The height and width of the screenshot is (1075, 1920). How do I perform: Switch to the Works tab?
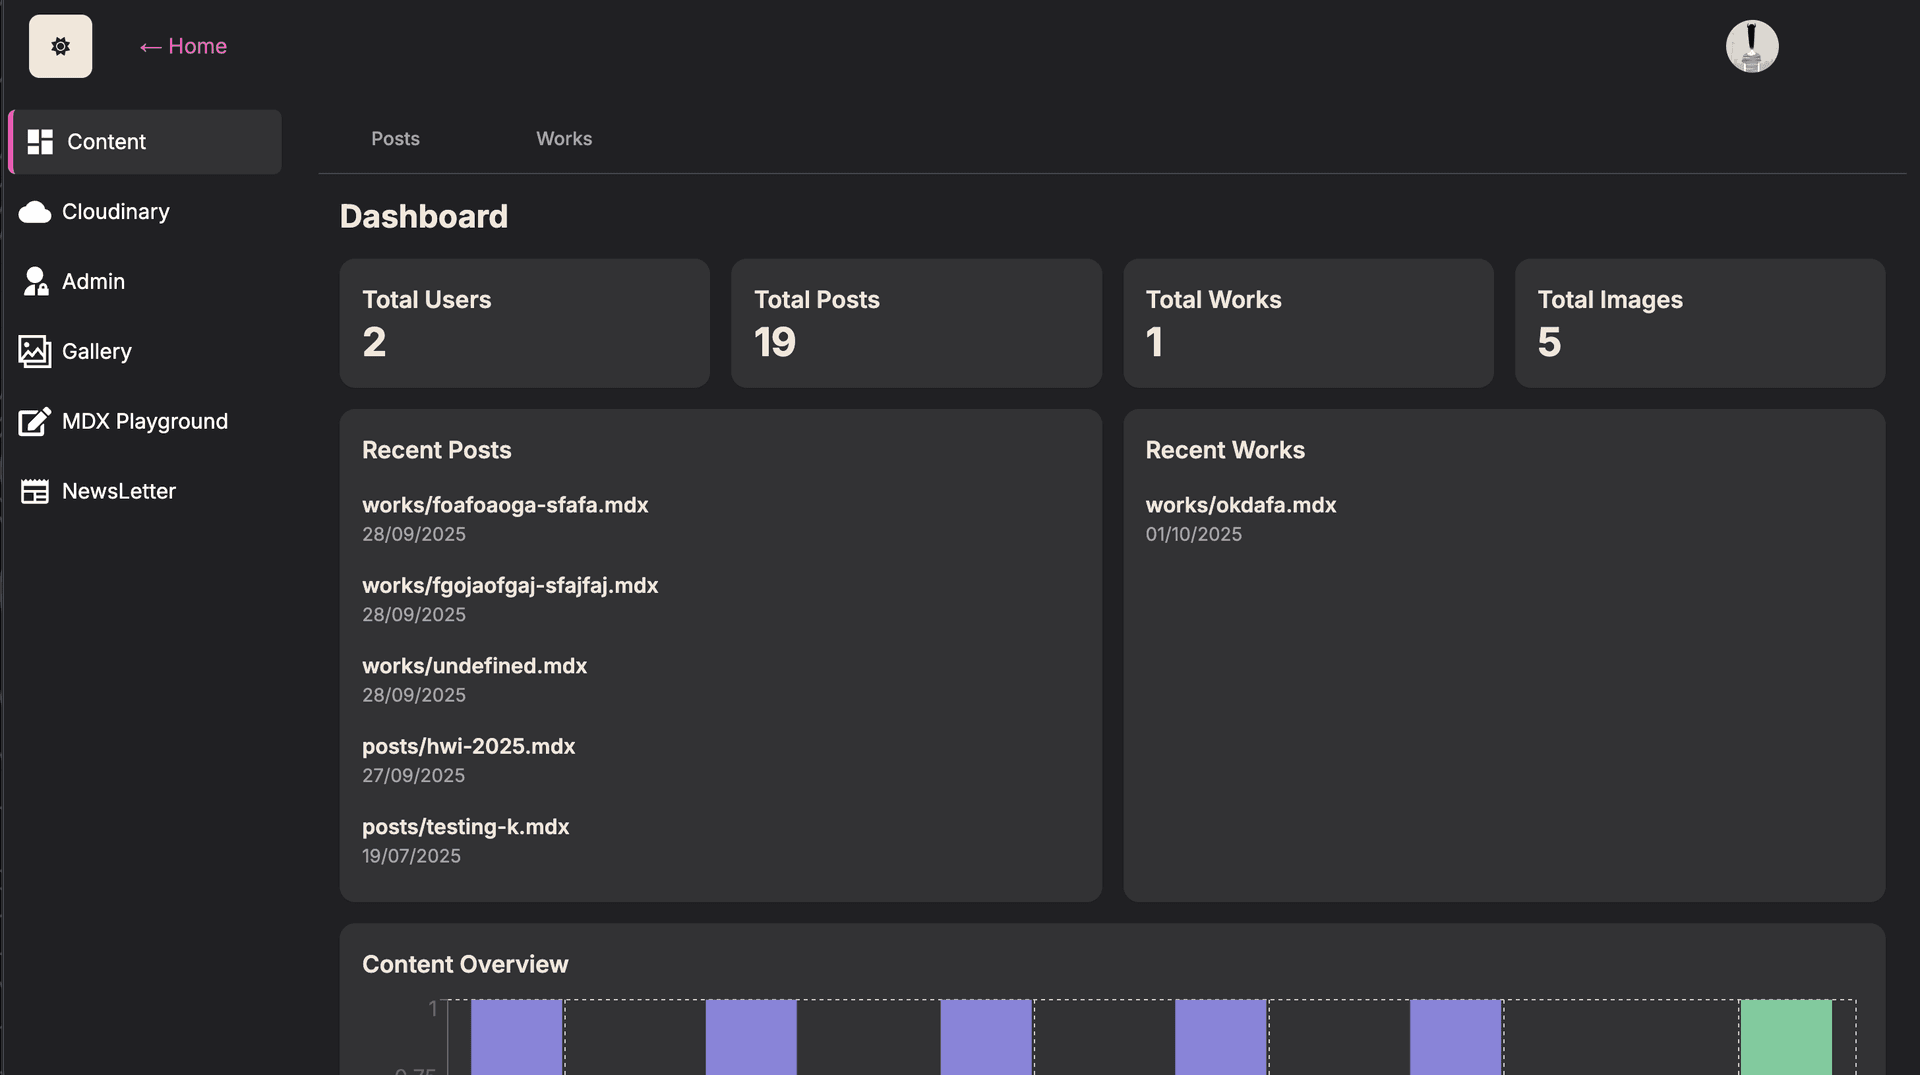point(563,139)
